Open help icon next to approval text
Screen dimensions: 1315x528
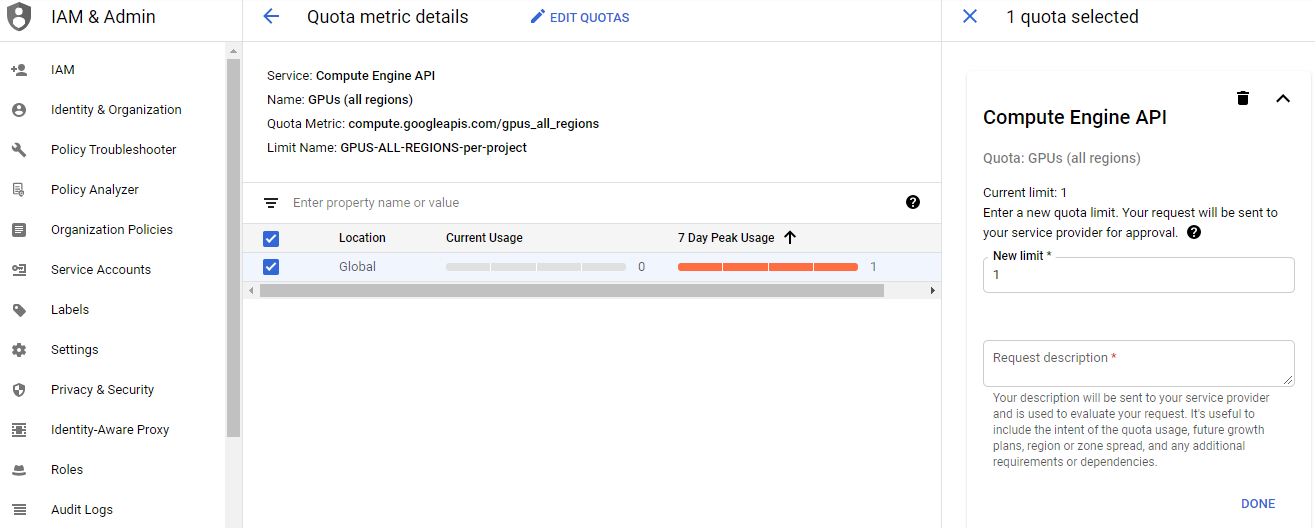(x=1194, y=233)
